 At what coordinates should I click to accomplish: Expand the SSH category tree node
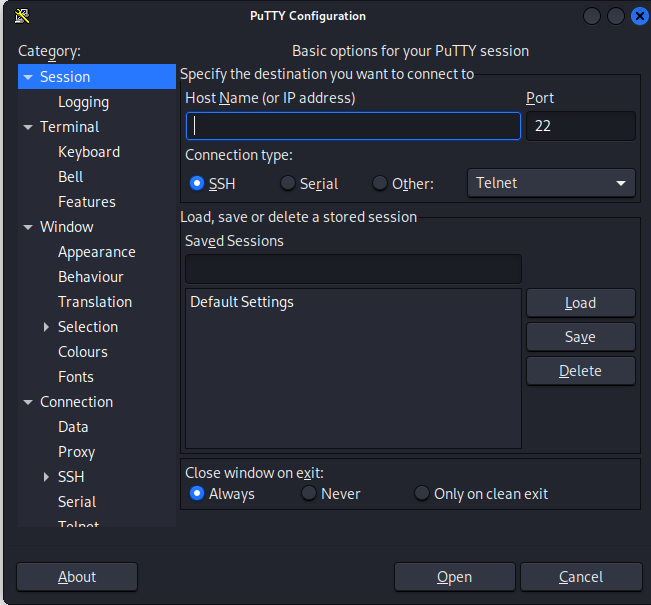(x=46, y=477)
